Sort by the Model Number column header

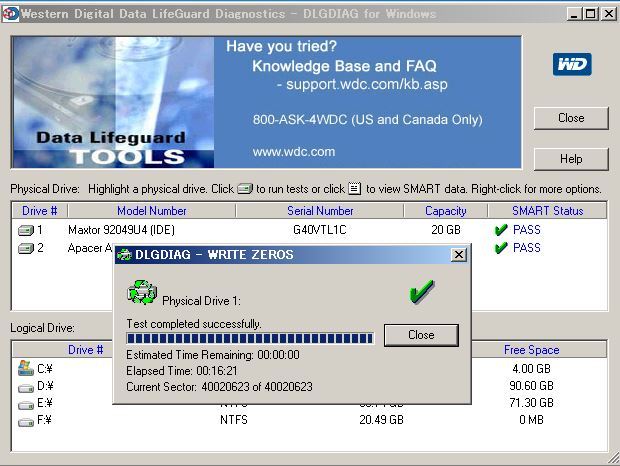click(x=152, y=211)
